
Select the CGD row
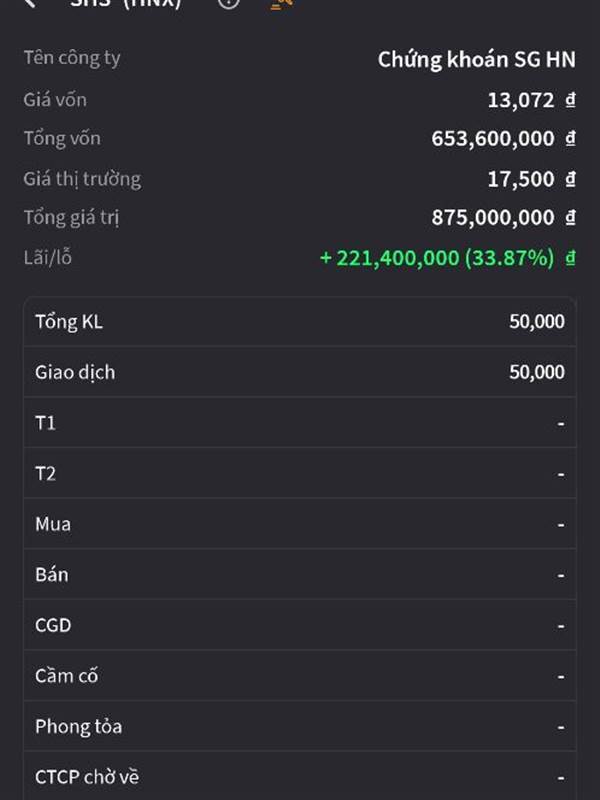tap(300, 625)
